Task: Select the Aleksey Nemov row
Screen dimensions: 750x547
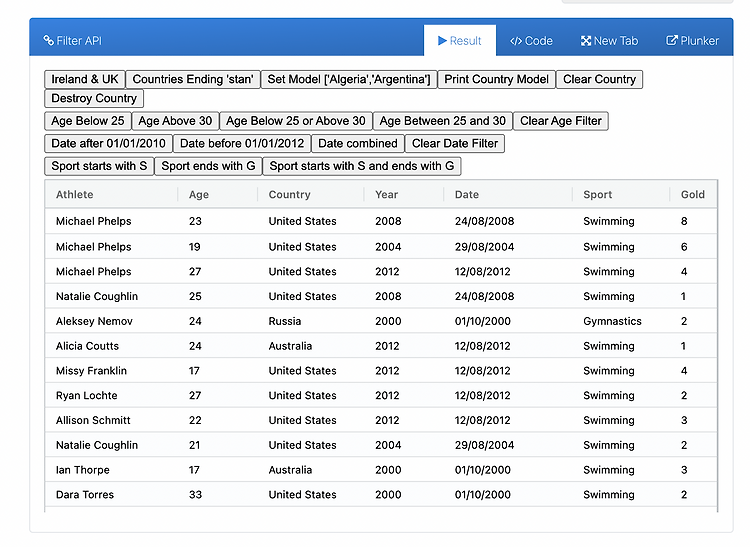Action: [x=381, y=321]
